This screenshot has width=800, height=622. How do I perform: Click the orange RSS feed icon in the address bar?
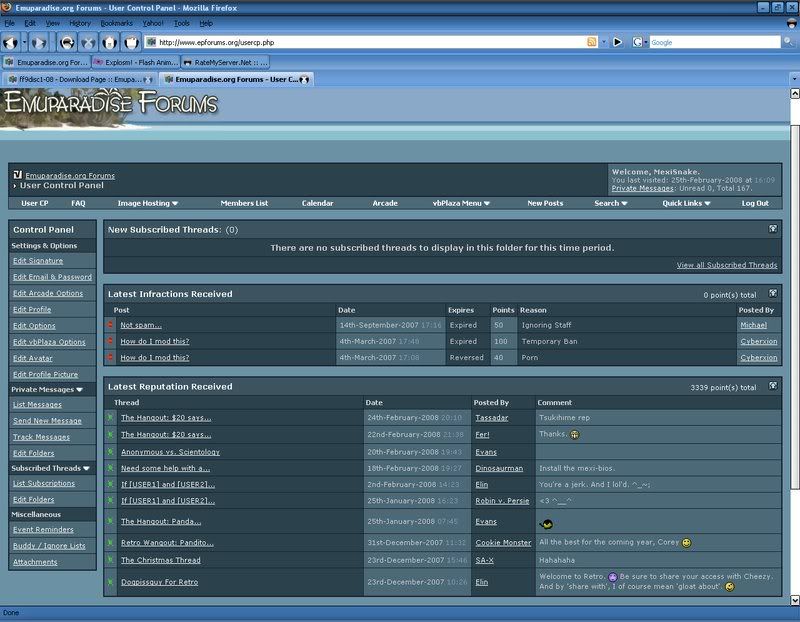[592, 42]
